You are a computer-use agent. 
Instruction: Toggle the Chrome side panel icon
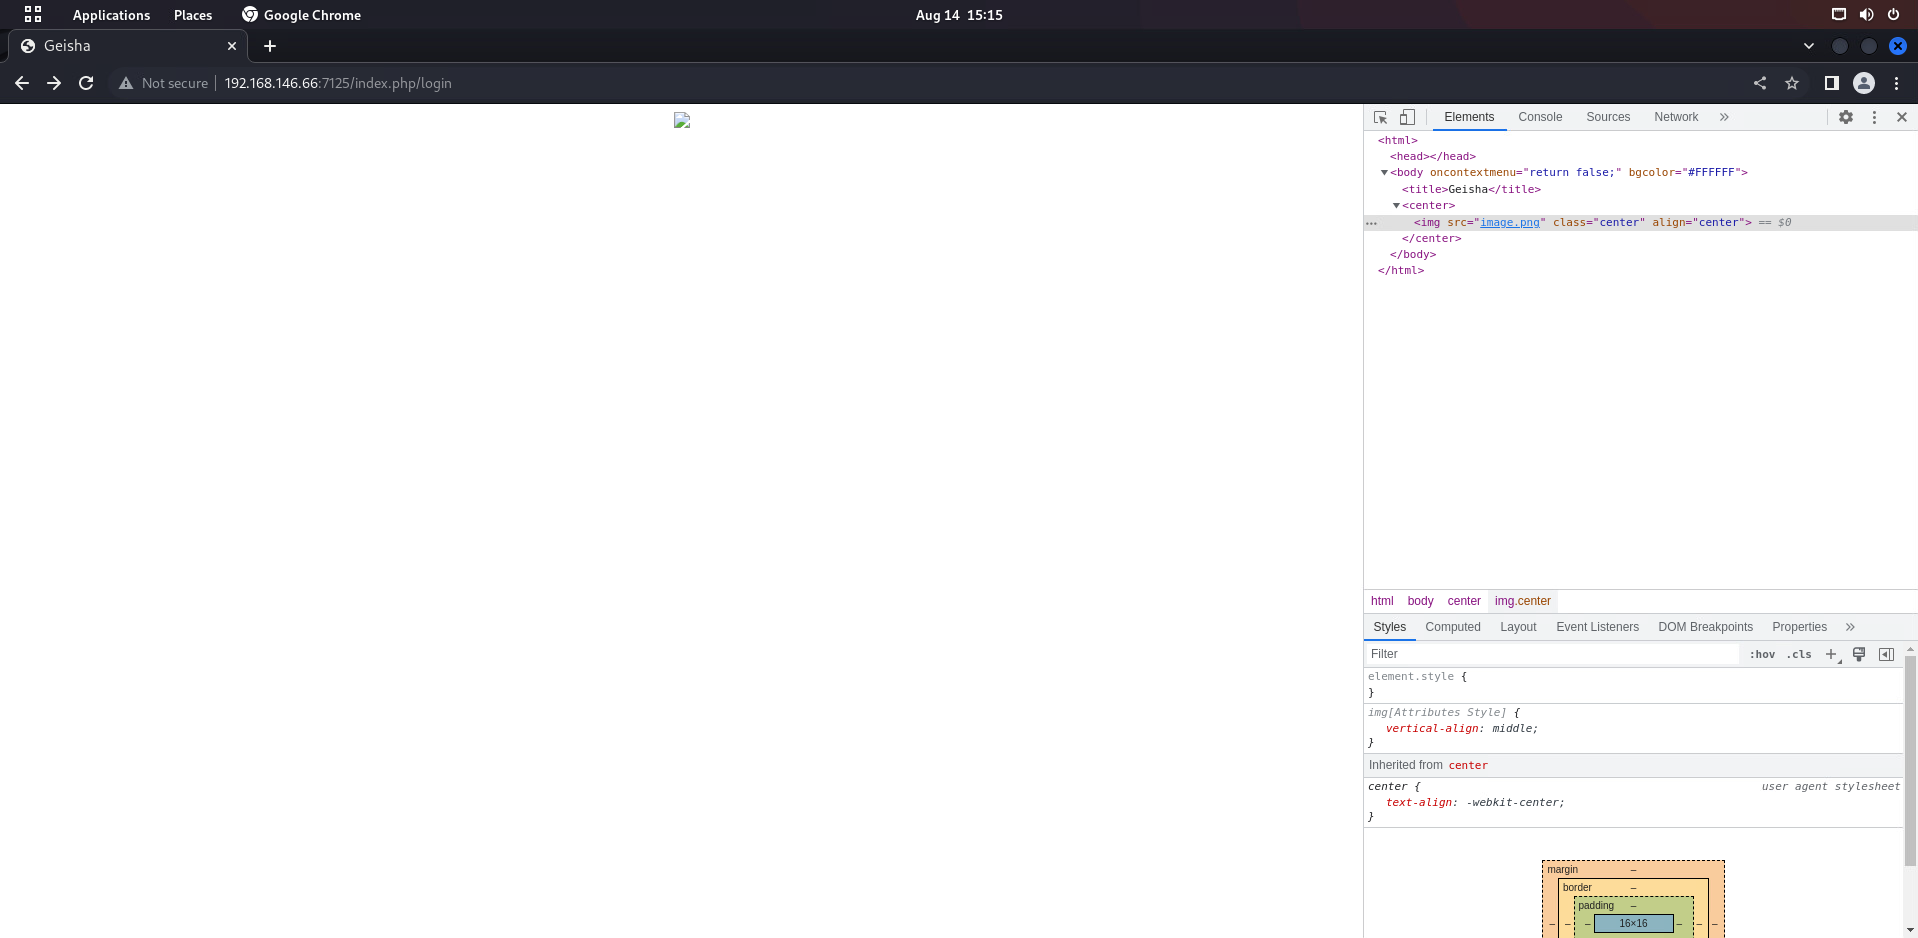1832,83
